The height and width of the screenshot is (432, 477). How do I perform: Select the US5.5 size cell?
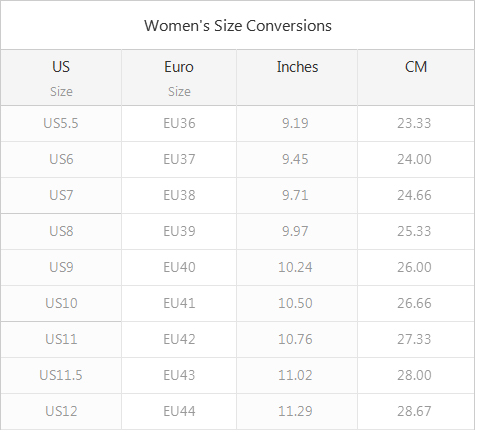pyautogui.click(x=61, y=124)
